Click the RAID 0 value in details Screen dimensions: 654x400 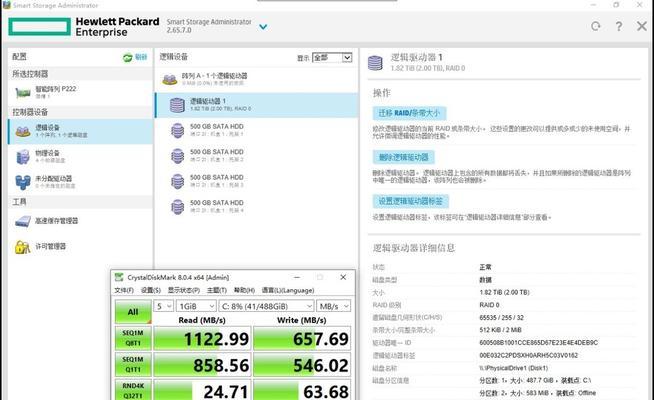coord(489,305)
